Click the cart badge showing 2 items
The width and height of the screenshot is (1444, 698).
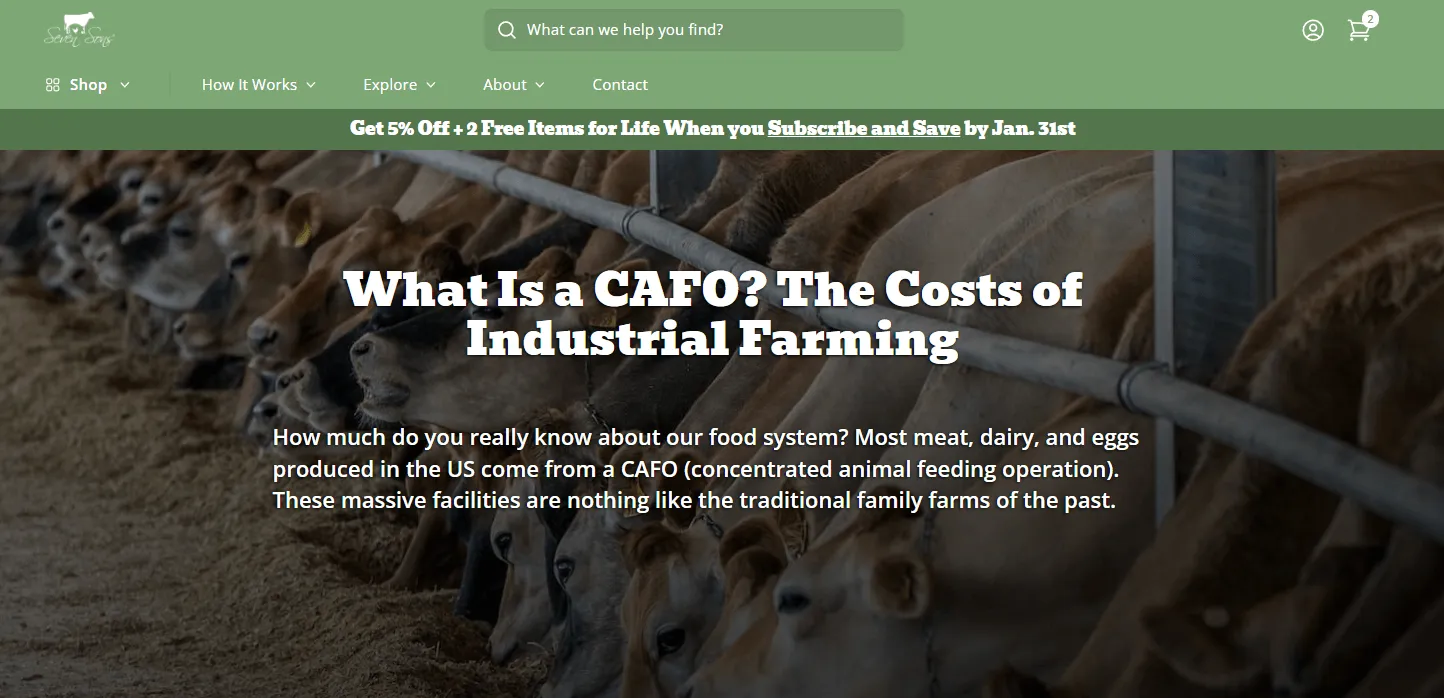pyautogui.click(x=1370, y=18)
